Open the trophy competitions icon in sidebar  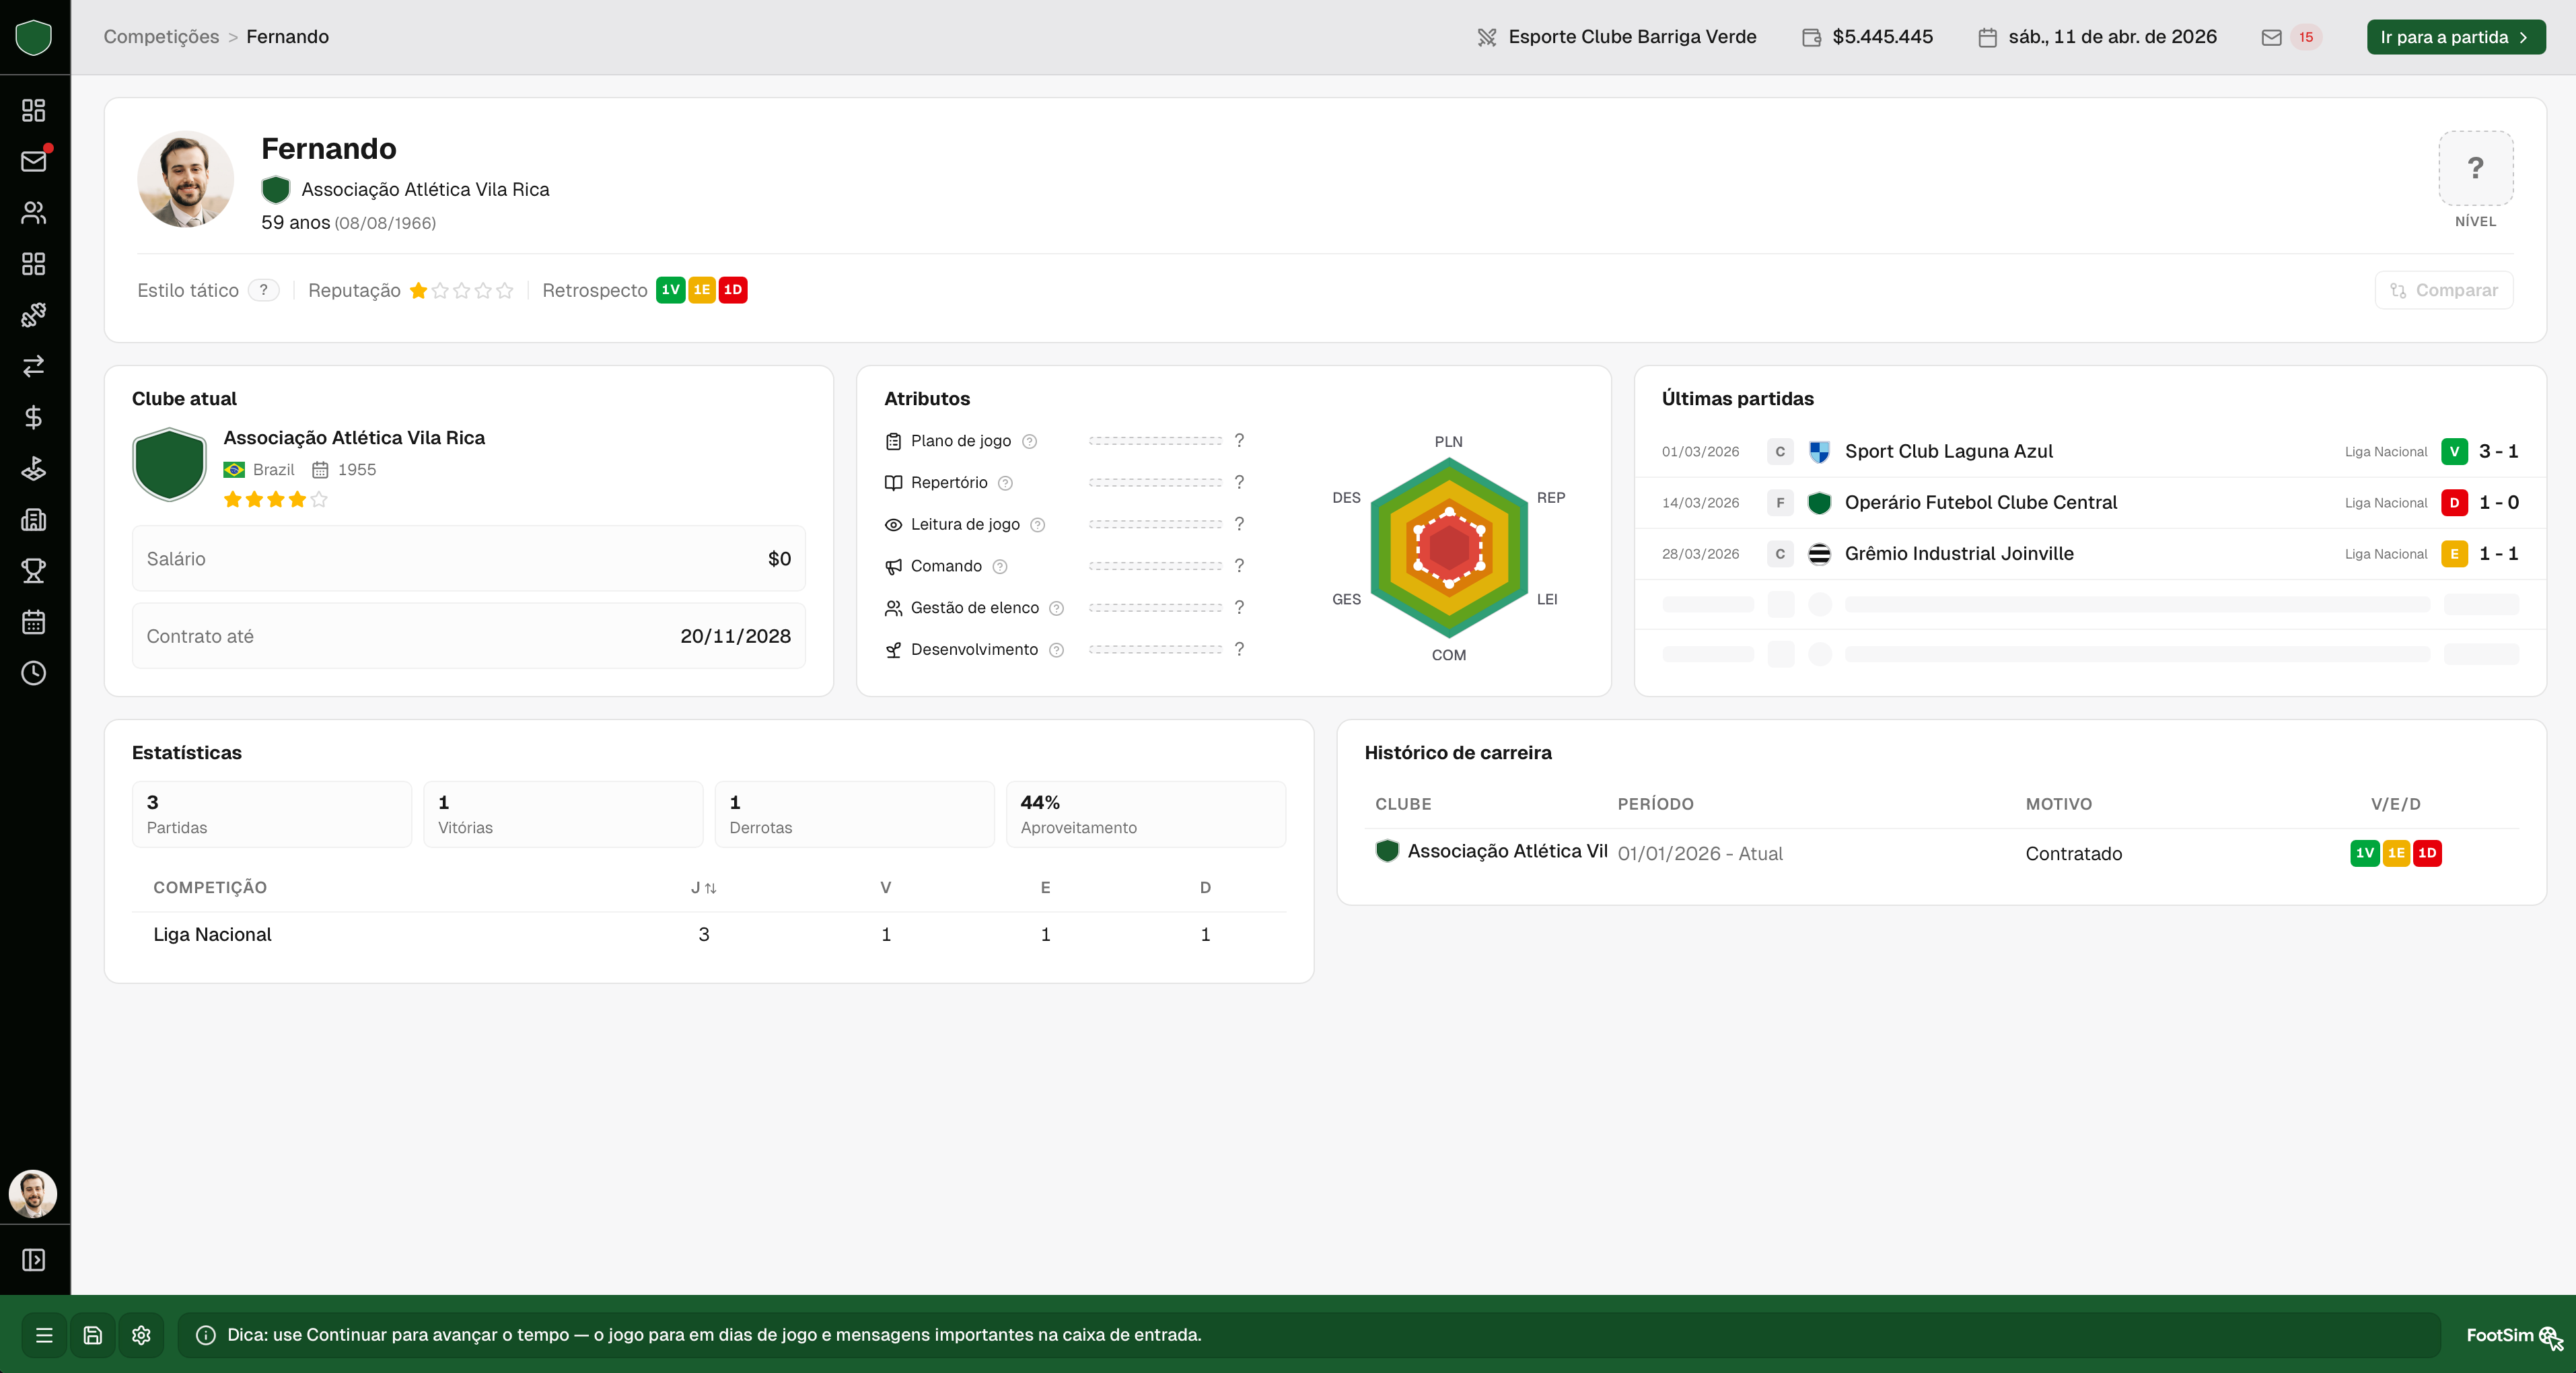click(34, 571)
